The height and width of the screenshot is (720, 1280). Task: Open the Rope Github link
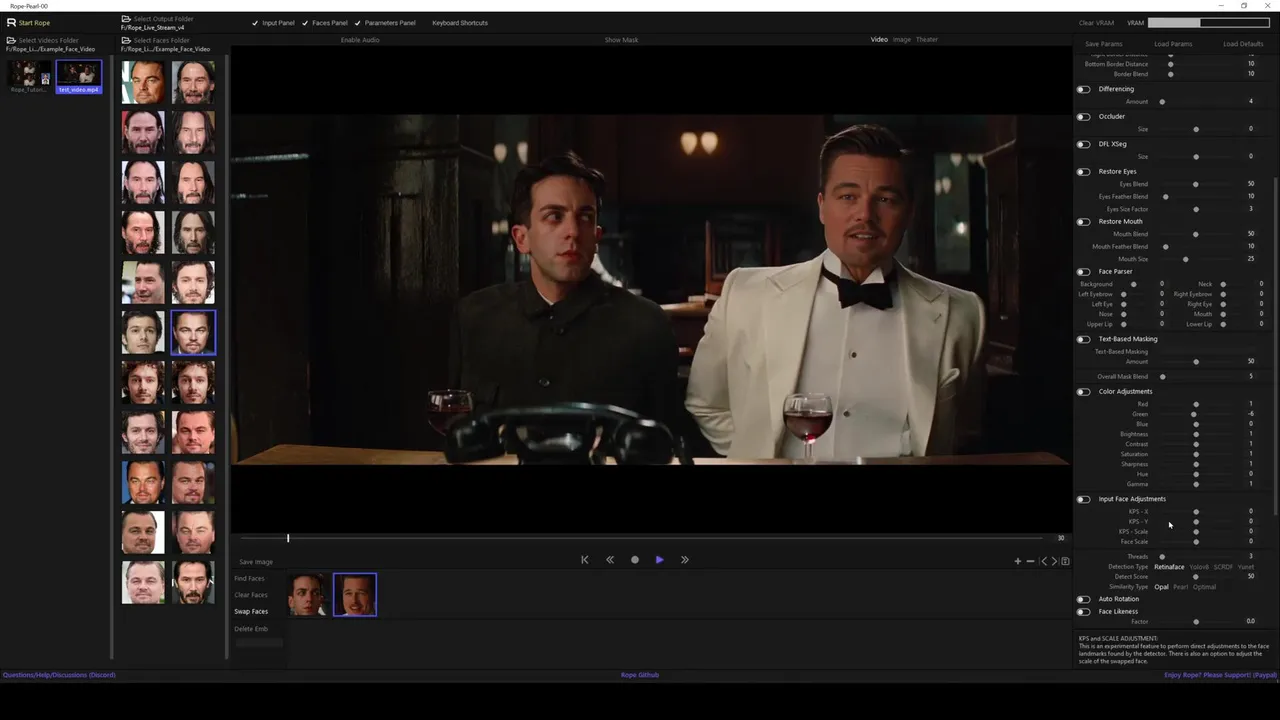click(x=640, y=675)
